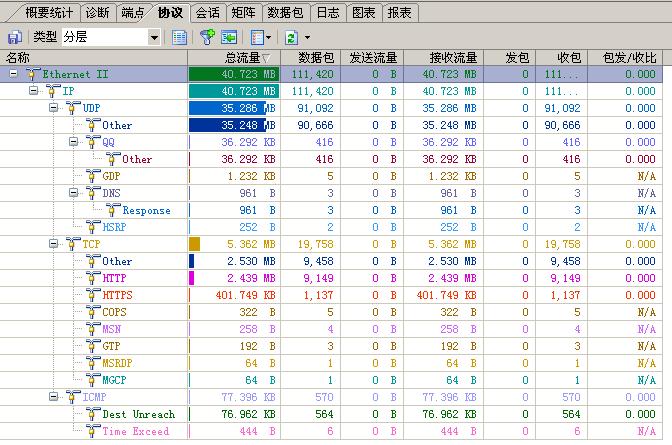
Task: Switch to the 数据包 tab
Action: pyautogui.click(x=286, y=12)
